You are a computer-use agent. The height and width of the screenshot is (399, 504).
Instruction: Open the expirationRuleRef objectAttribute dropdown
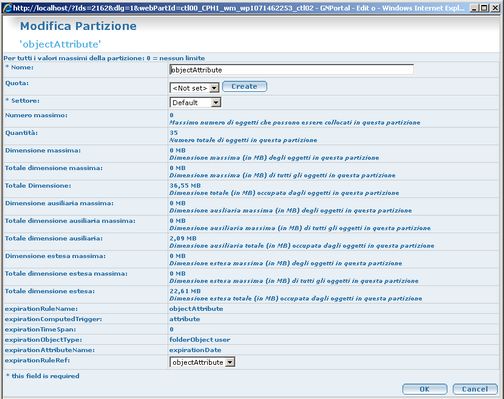202,362
